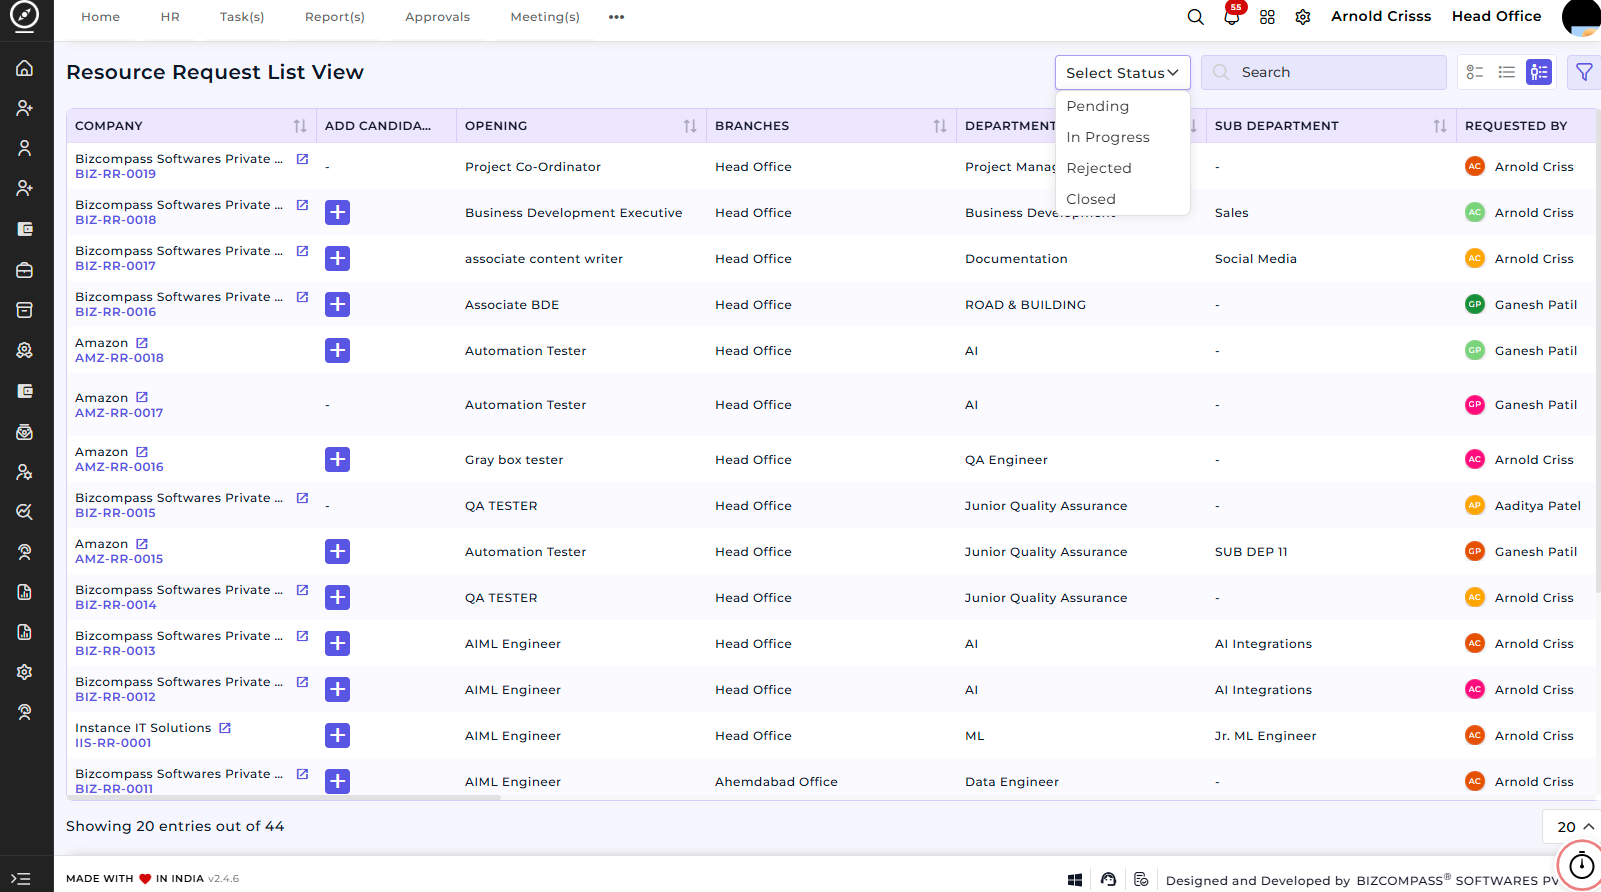Viewport: 1601px width, 892px height.
Task: Open request IIS-RR-0001 link
Action: coord(113,743)
